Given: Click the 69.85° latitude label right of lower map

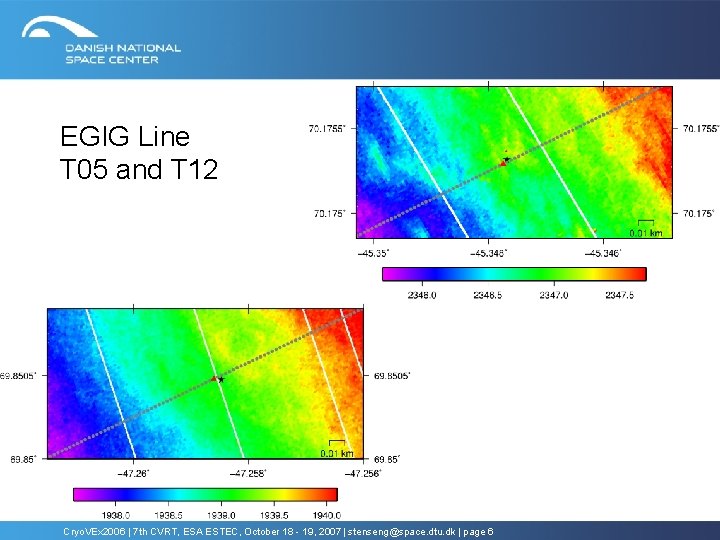Looking at the screenshot, I should coord(387,459).
